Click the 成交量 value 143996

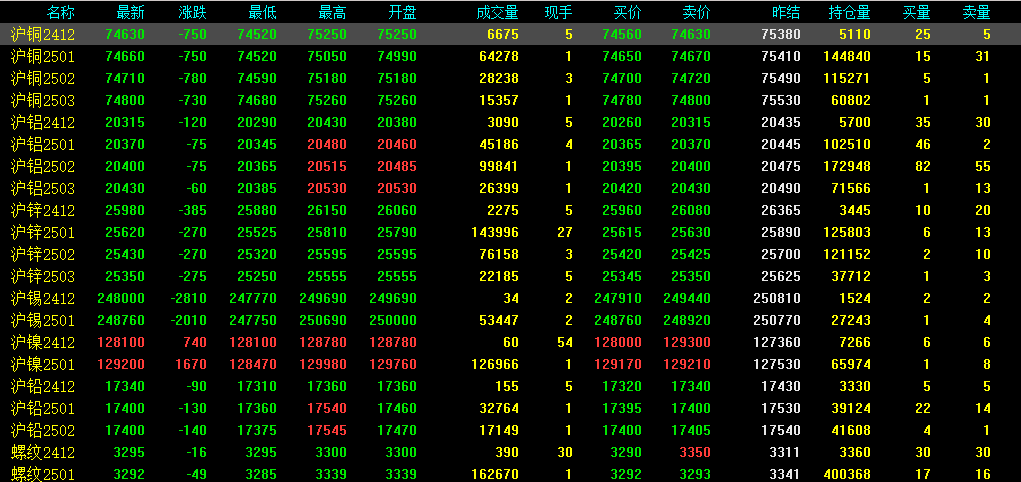pos(495,233)
